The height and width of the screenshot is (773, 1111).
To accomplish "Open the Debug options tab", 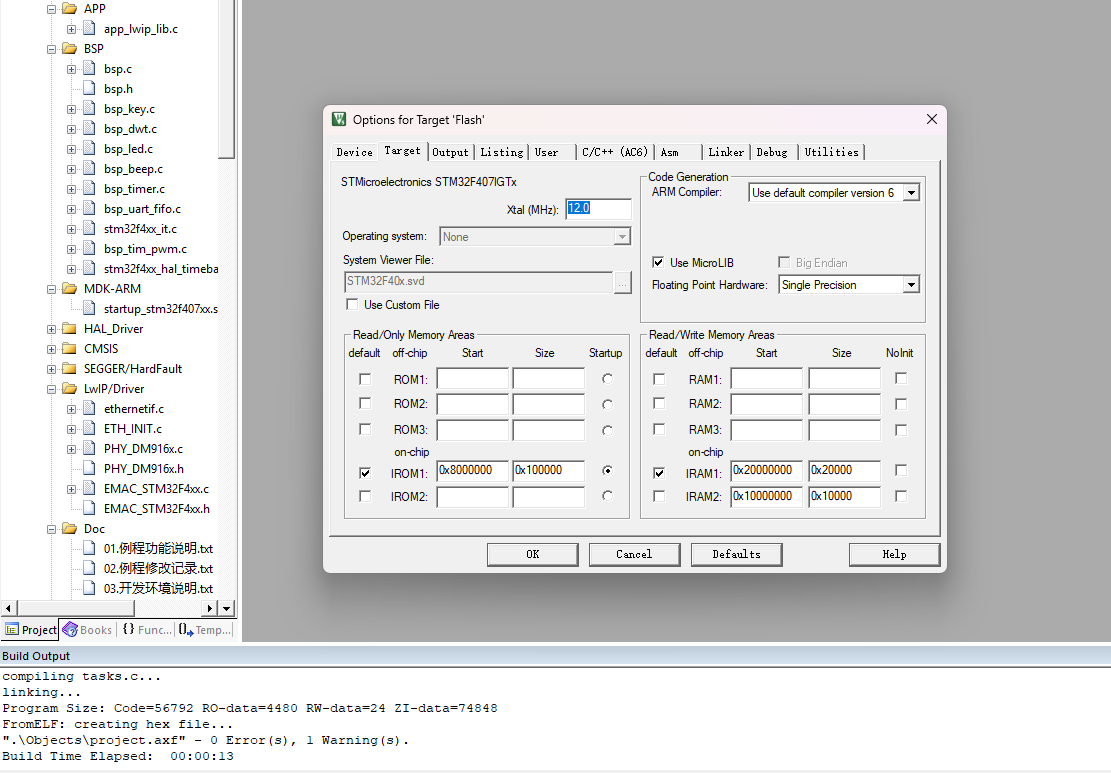I will coord(772,152).
